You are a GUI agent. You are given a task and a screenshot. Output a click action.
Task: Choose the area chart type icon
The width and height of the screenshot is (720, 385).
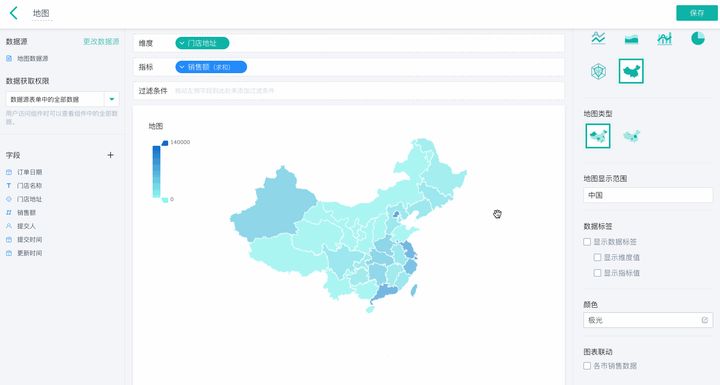coord(631,39)
